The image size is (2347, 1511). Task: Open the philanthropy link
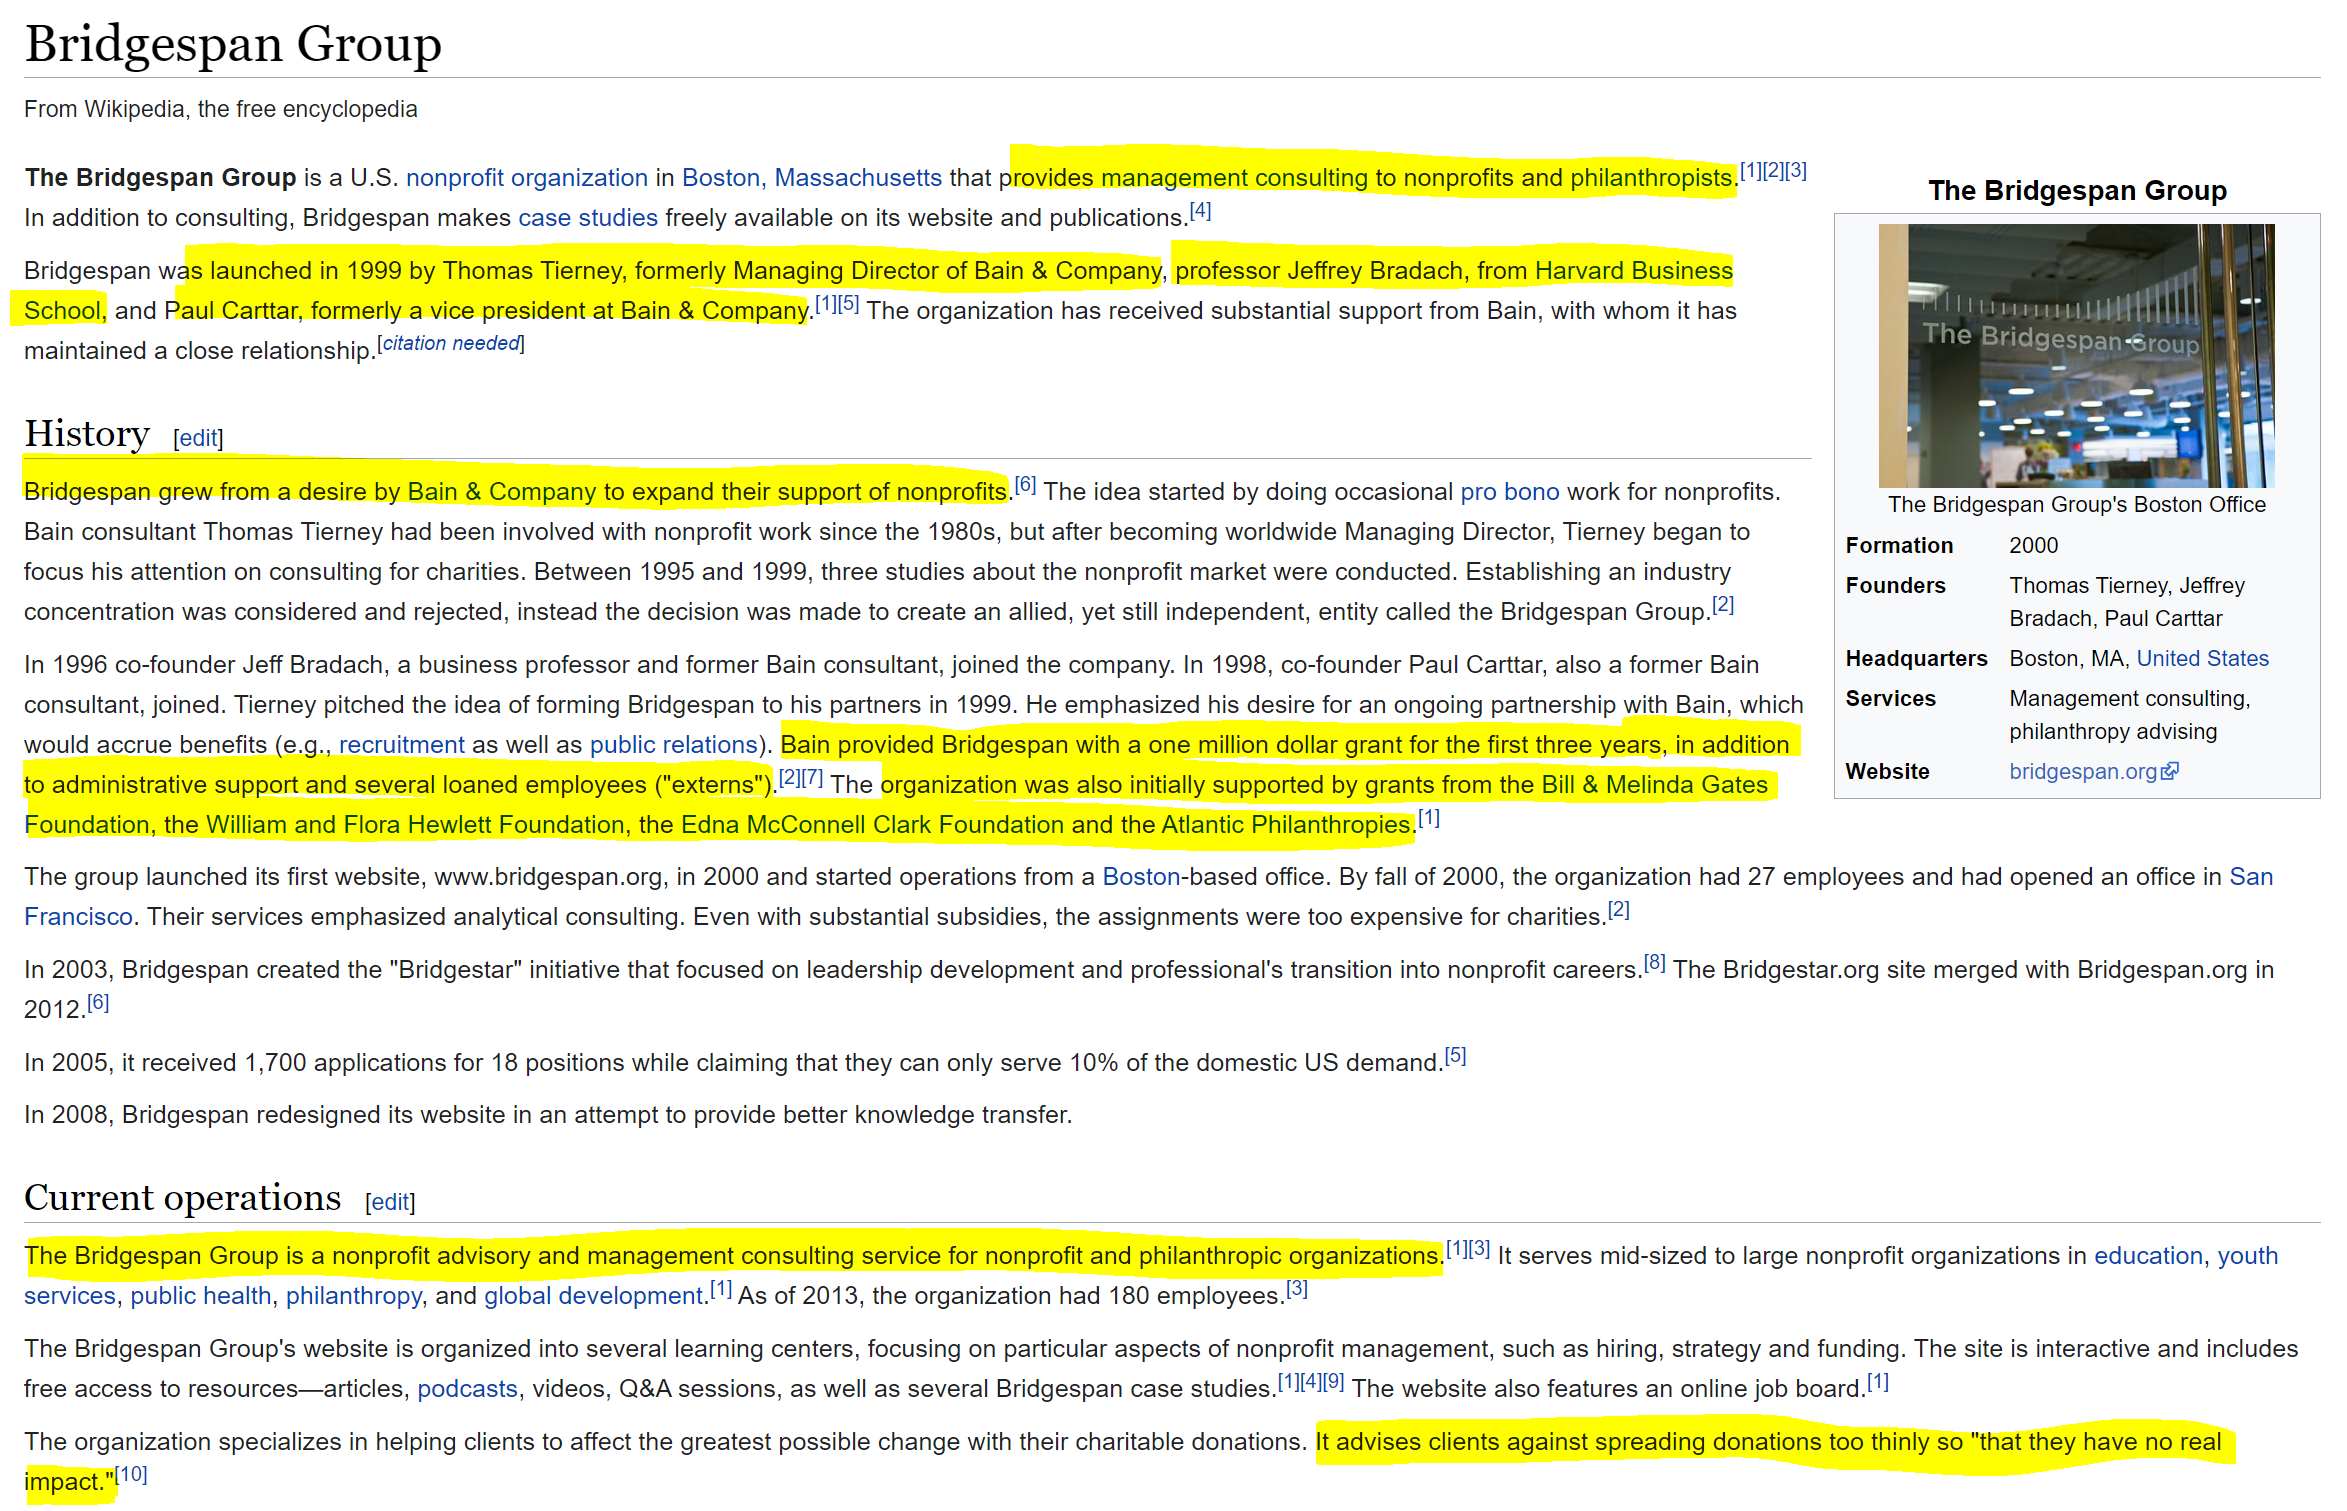tap(354, 1295)
